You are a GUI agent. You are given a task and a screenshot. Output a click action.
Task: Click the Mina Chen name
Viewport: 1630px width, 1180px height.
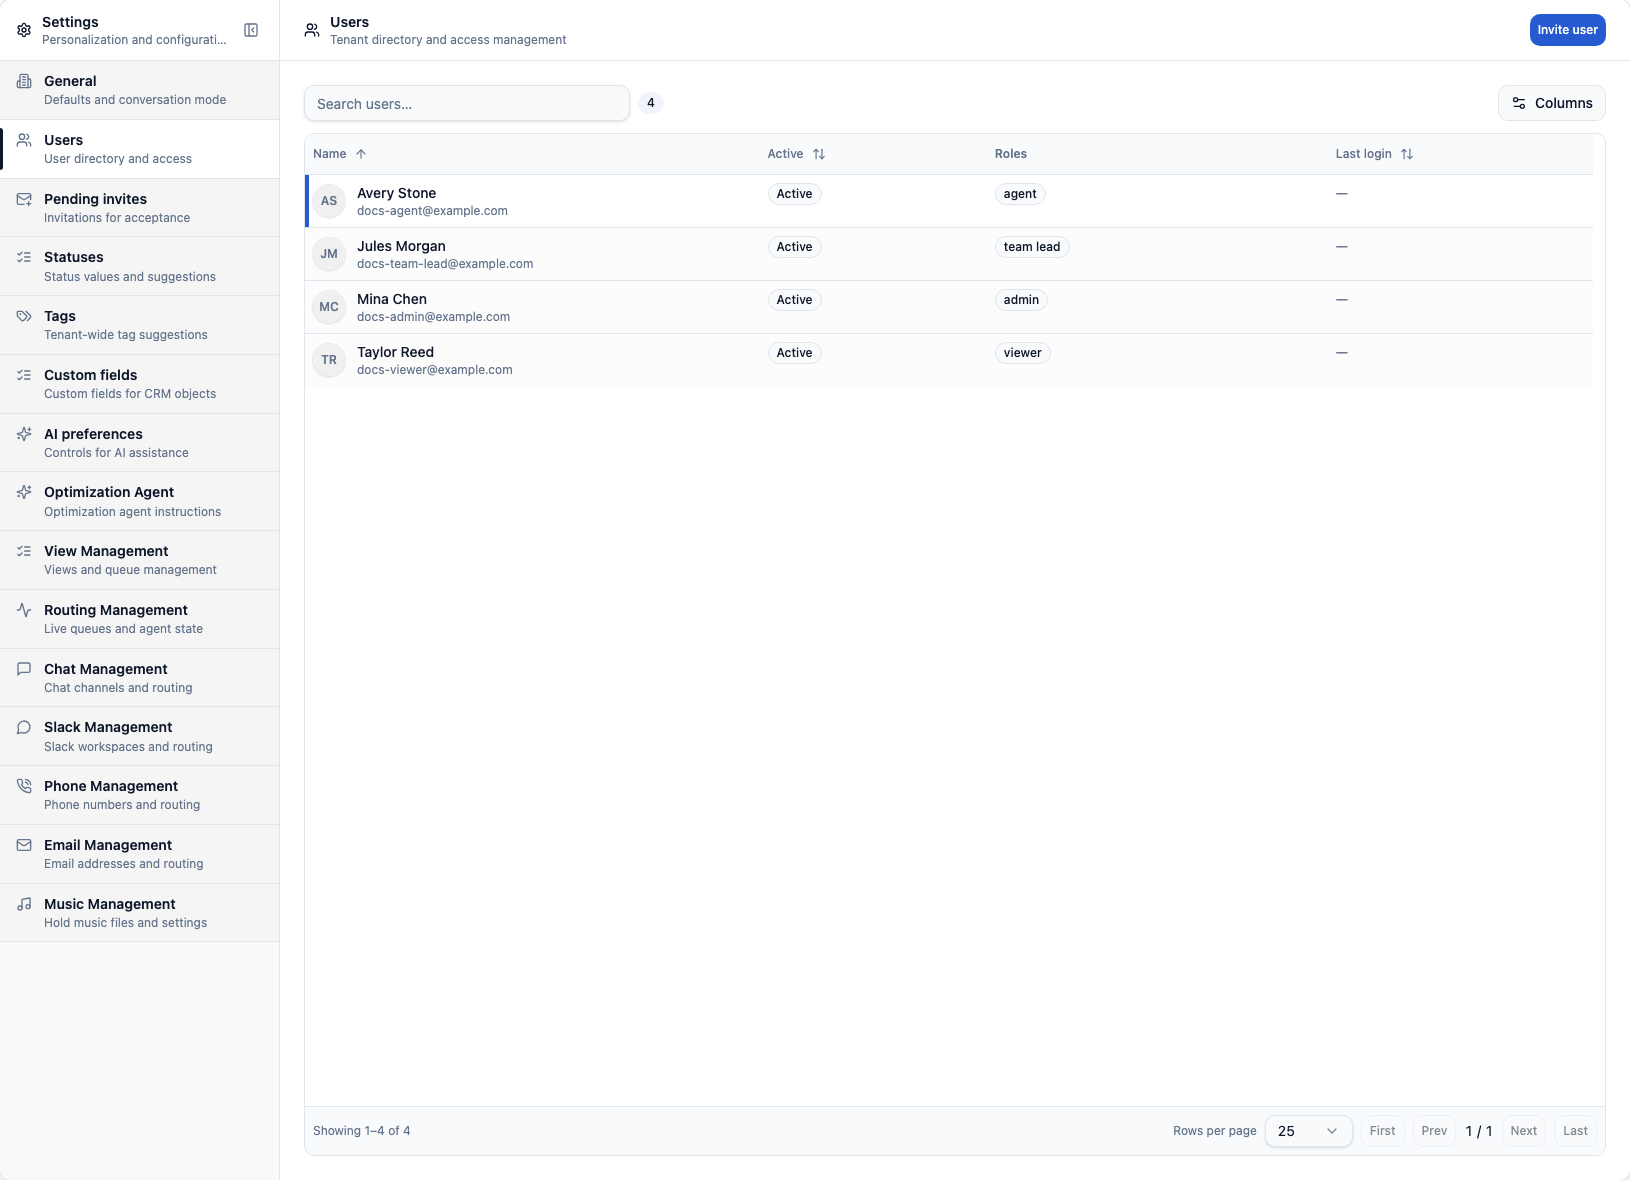point(392,299)
